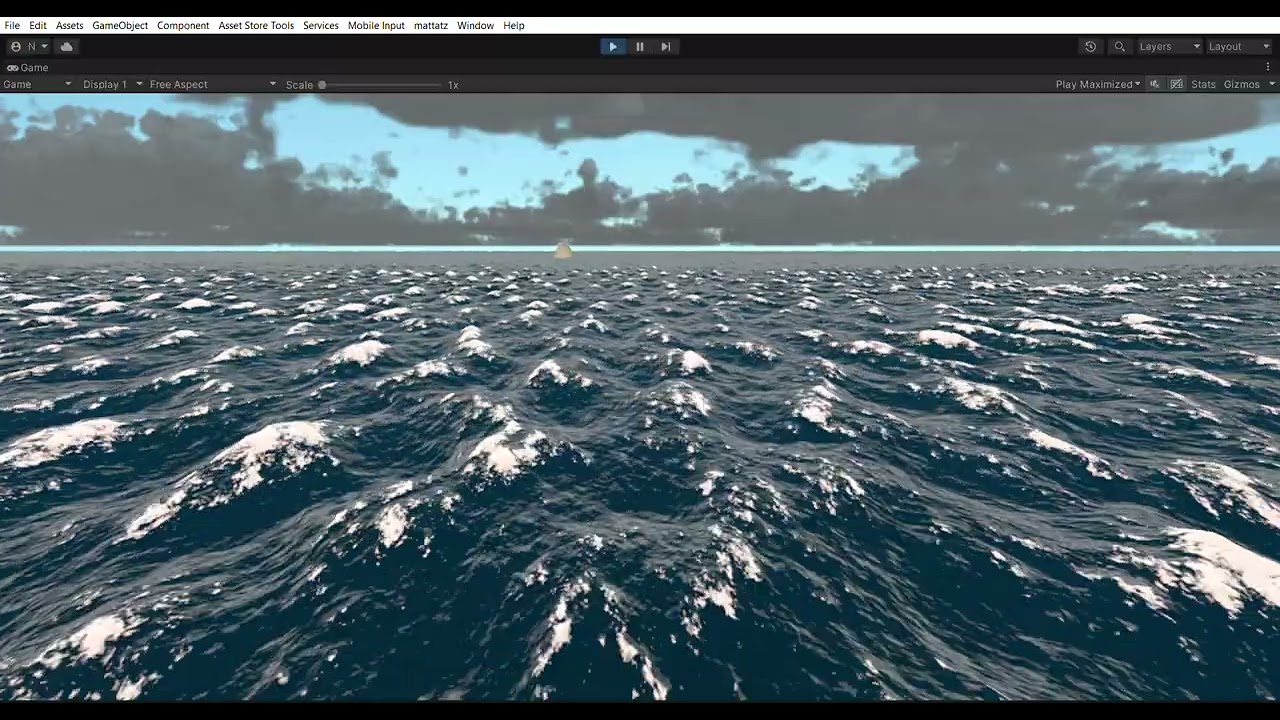Toggle Gizmos in Game view
The width and height of the screenshot is (1280, 720).
(1242, 85)
